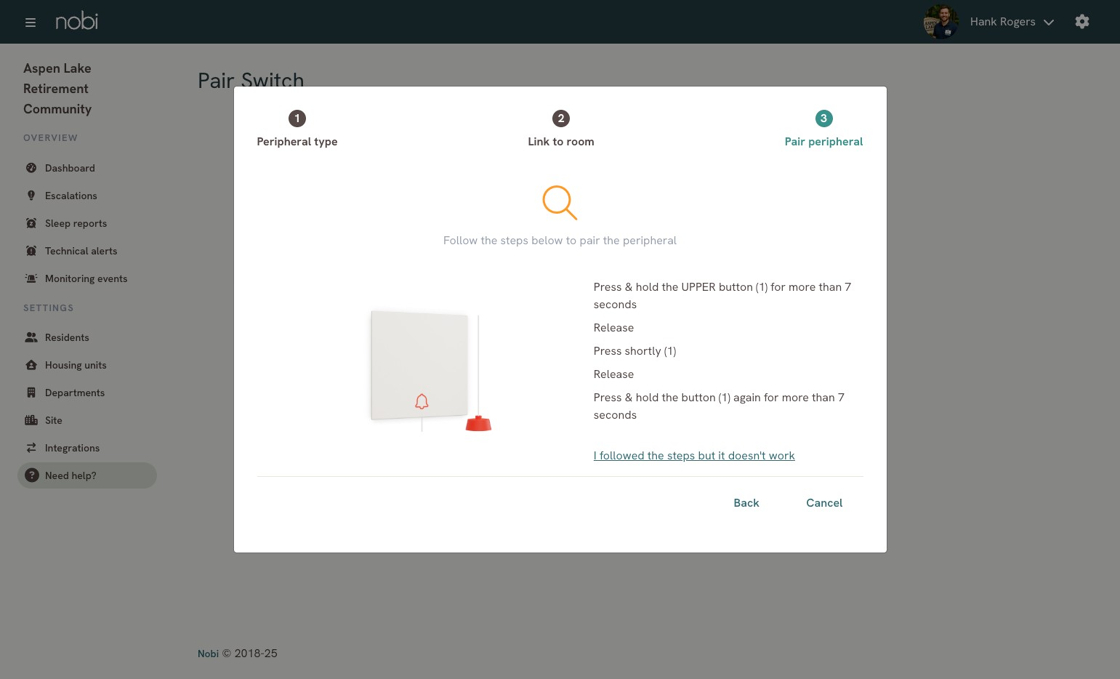This screenshot has width=1120, height=679.
Task: Open the hamburger menu icon
Action: pos(30,22)
